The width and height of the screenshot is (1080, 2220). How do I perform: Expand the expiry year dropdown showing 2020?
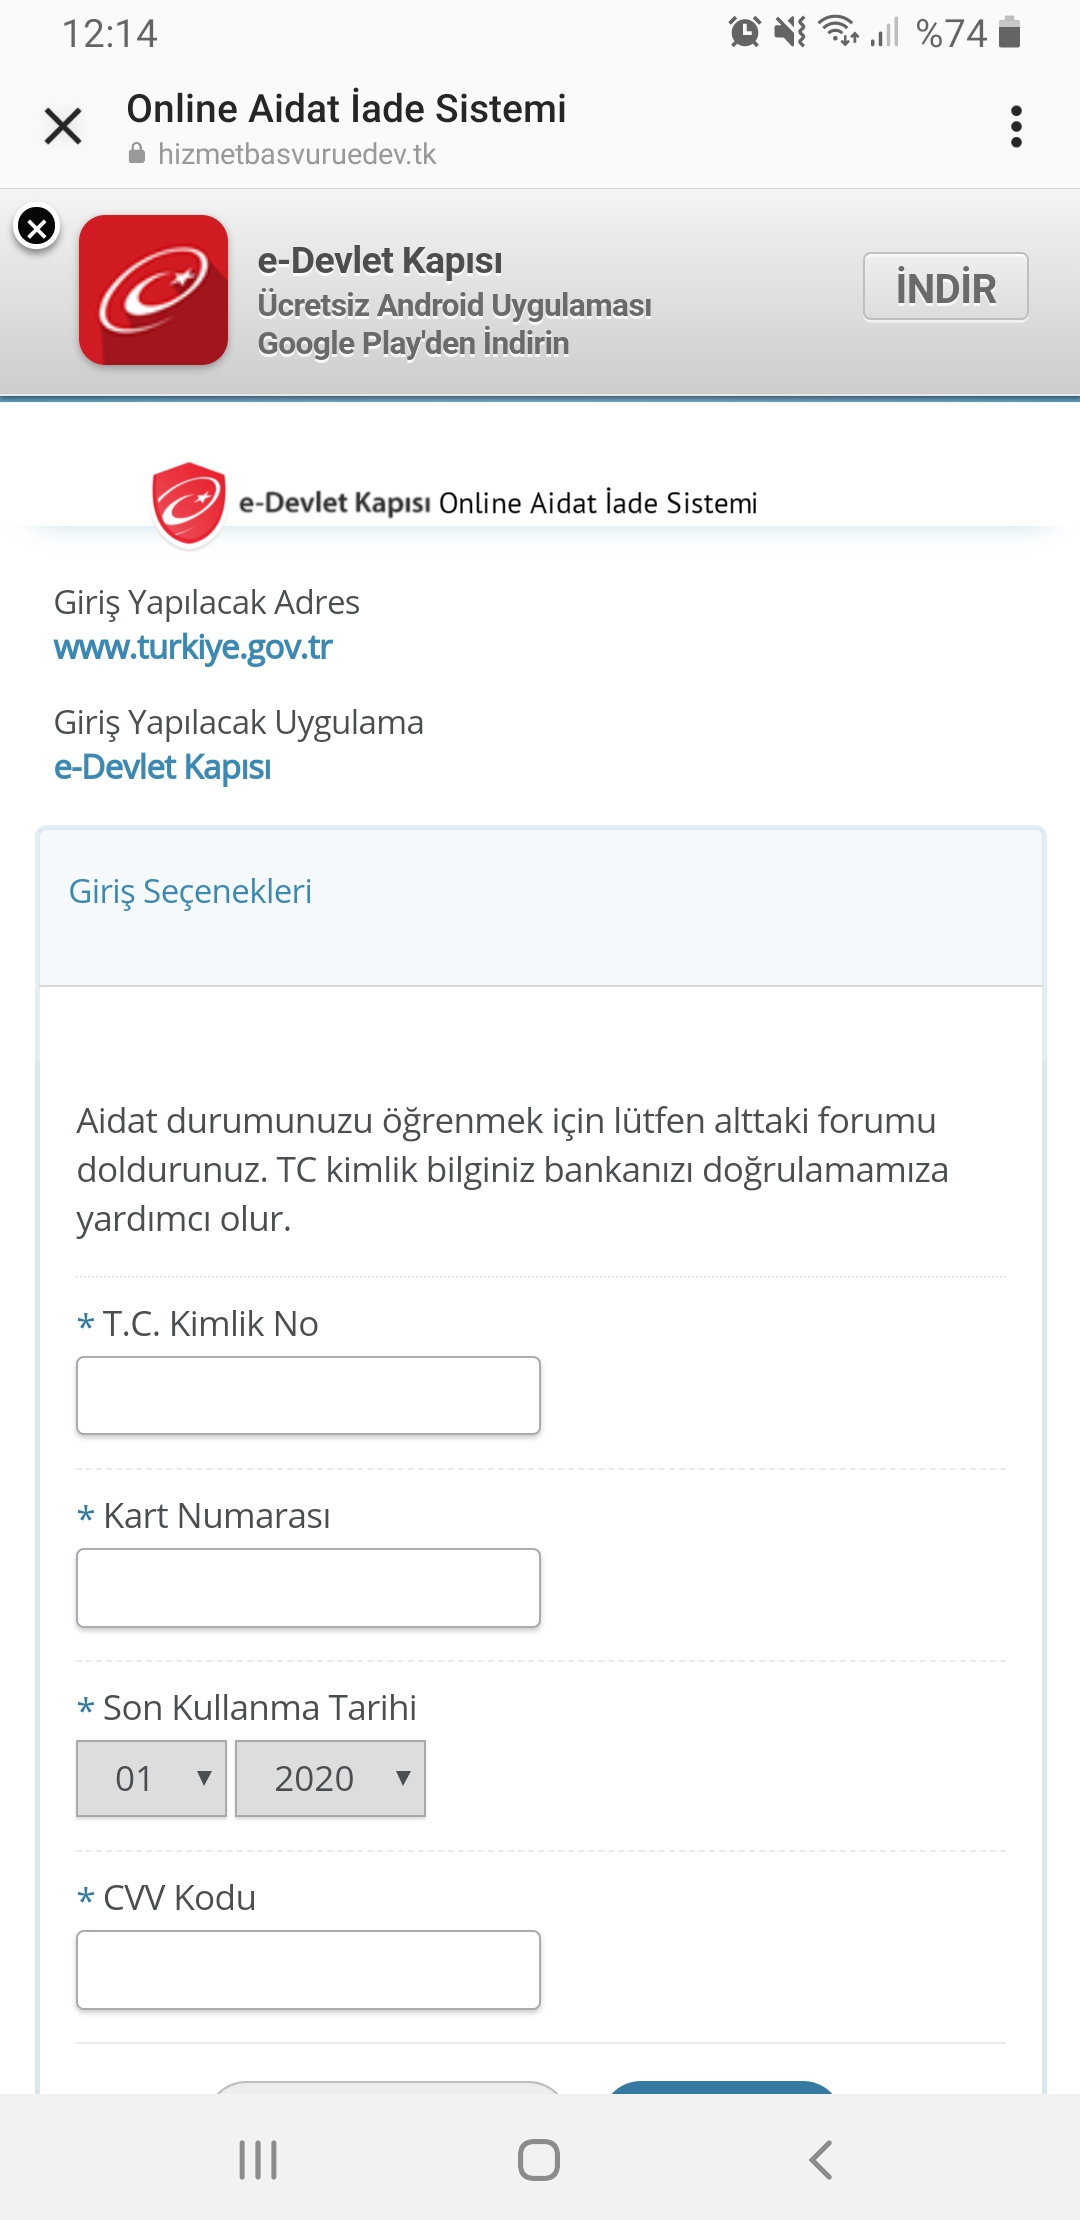(330, 1778)
